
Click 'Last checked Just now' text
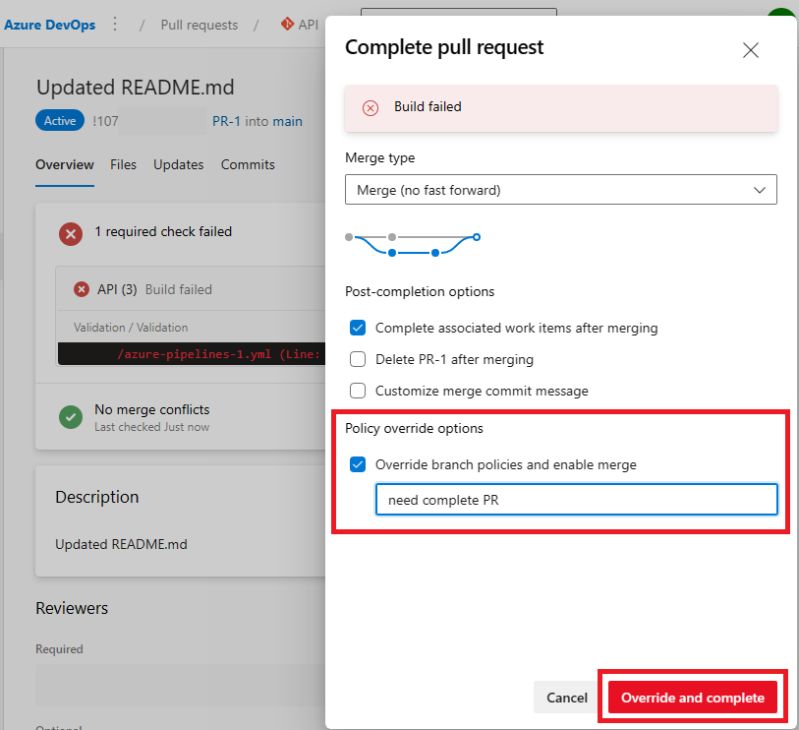tap(152, 427)
